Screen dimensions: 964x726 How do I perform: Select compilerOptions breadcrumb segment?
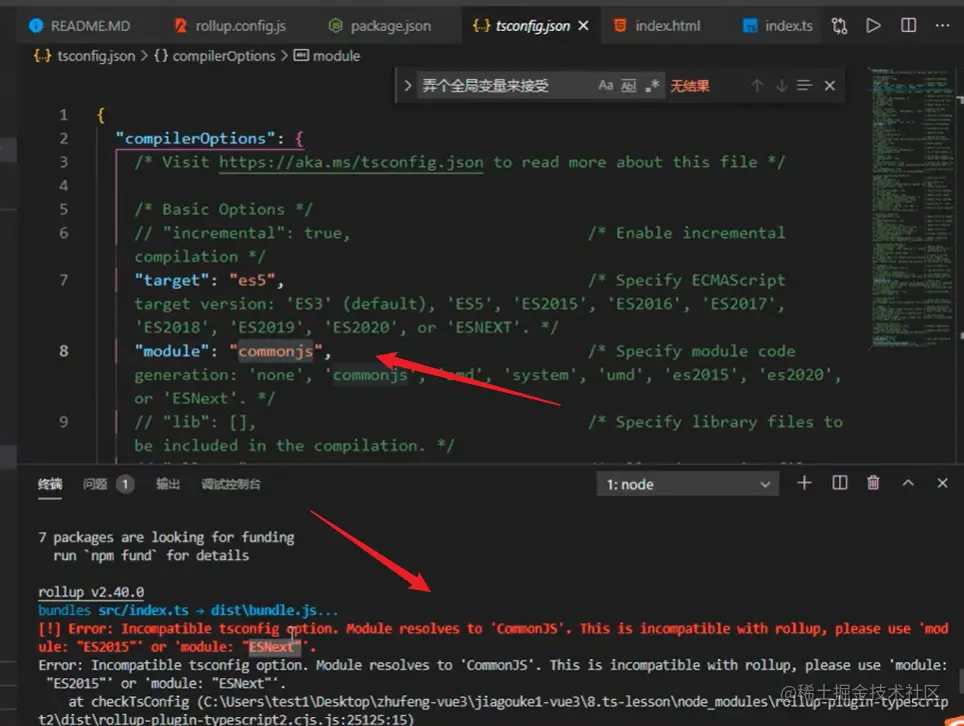[224, 56]
